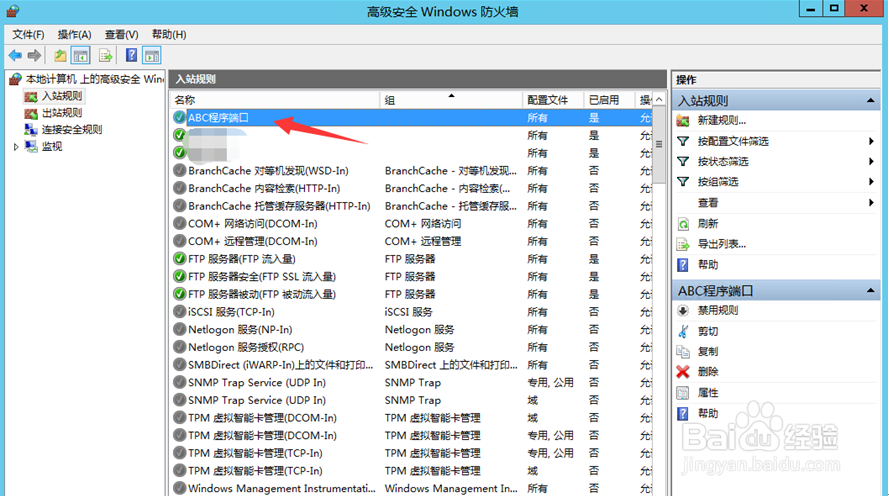Expand the 监视 tree node arrow

coord(16,147)
